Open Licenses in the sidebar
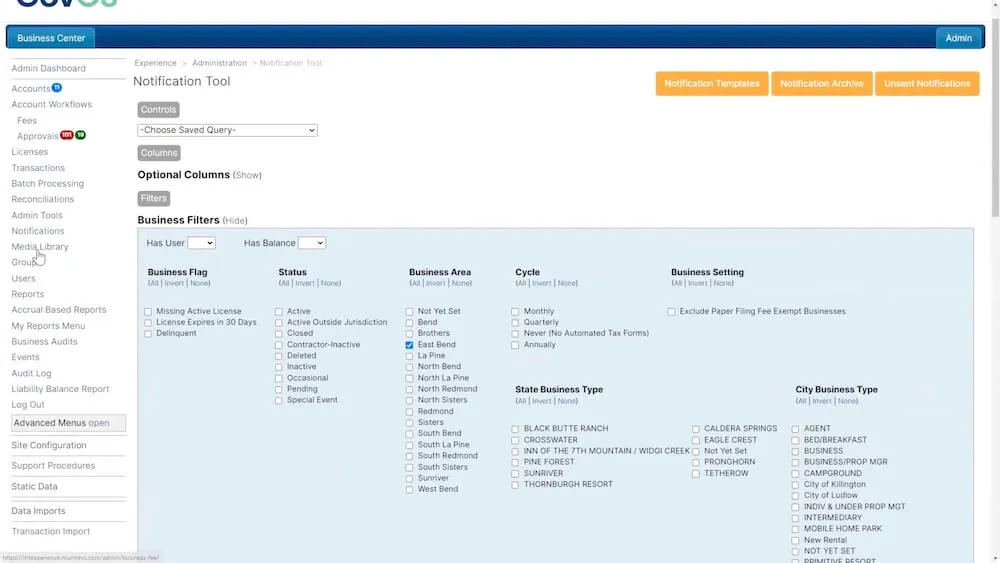Viewport: 1000px width, 563px height. 29,152
